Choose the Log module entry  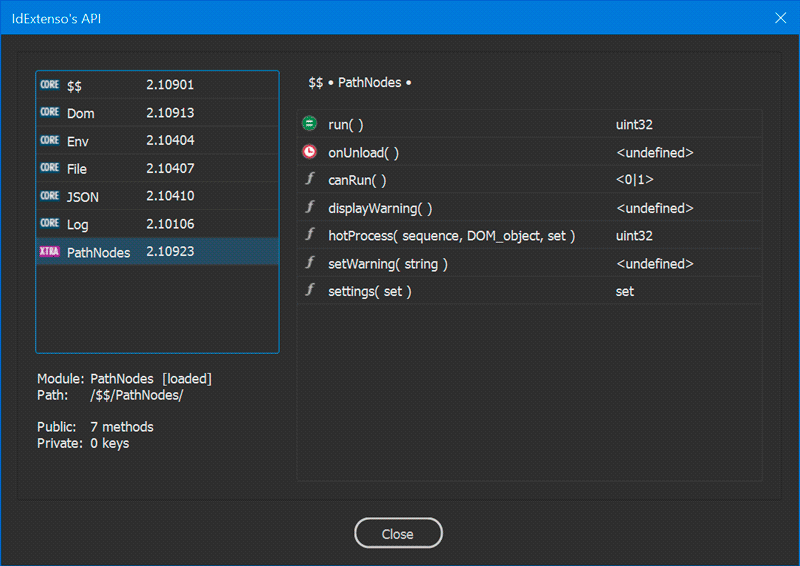pyautogui.click(x=78, y=225)
